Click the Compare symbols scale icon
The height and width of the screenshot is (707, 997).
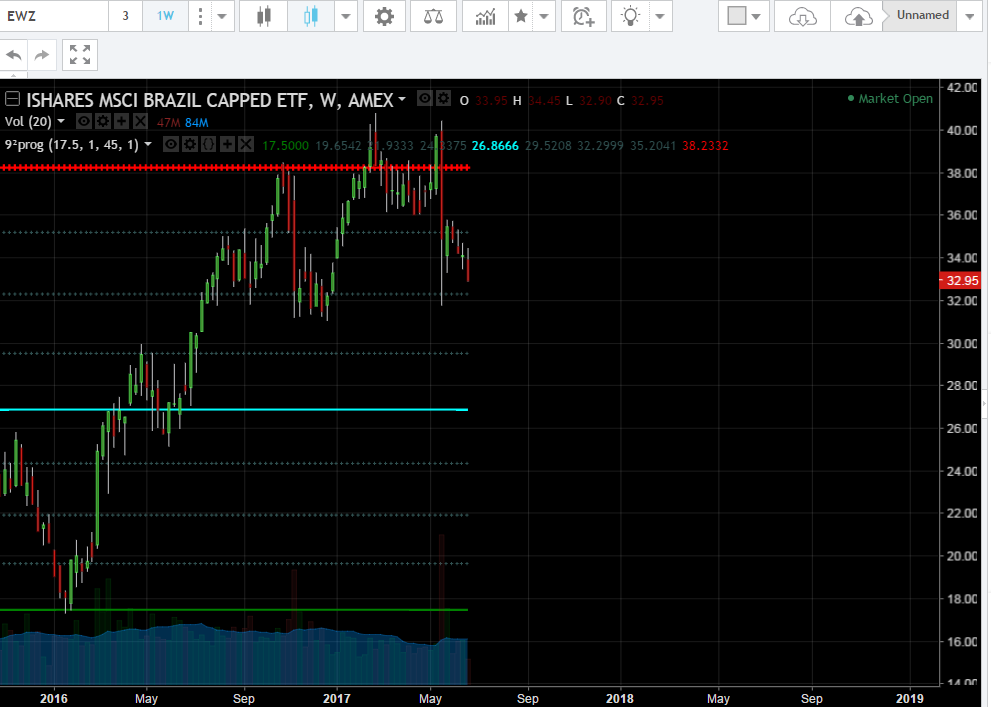(x=434, y=16)
